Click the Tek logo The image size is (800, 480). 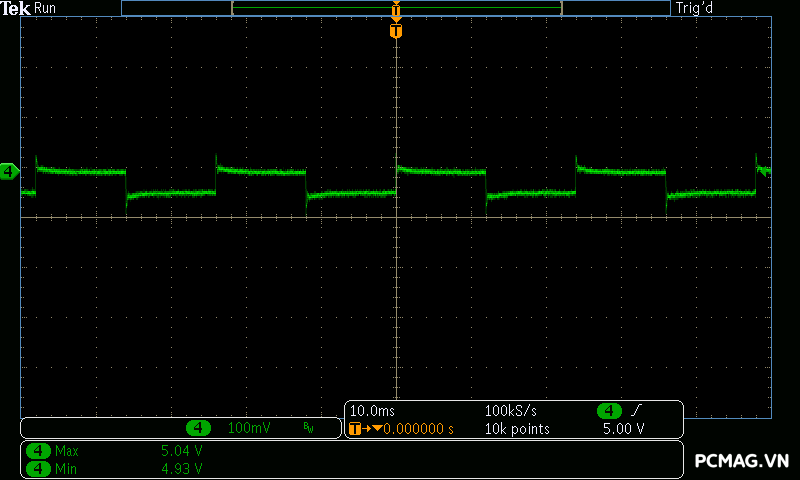point(17,8)
